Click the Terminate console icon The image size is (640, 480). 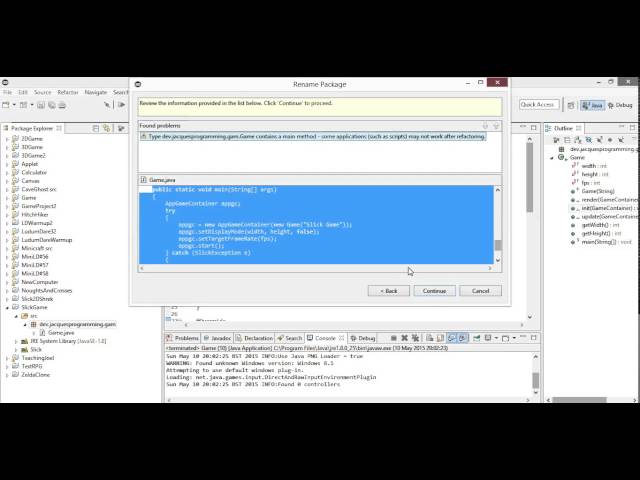coord(393,338)
